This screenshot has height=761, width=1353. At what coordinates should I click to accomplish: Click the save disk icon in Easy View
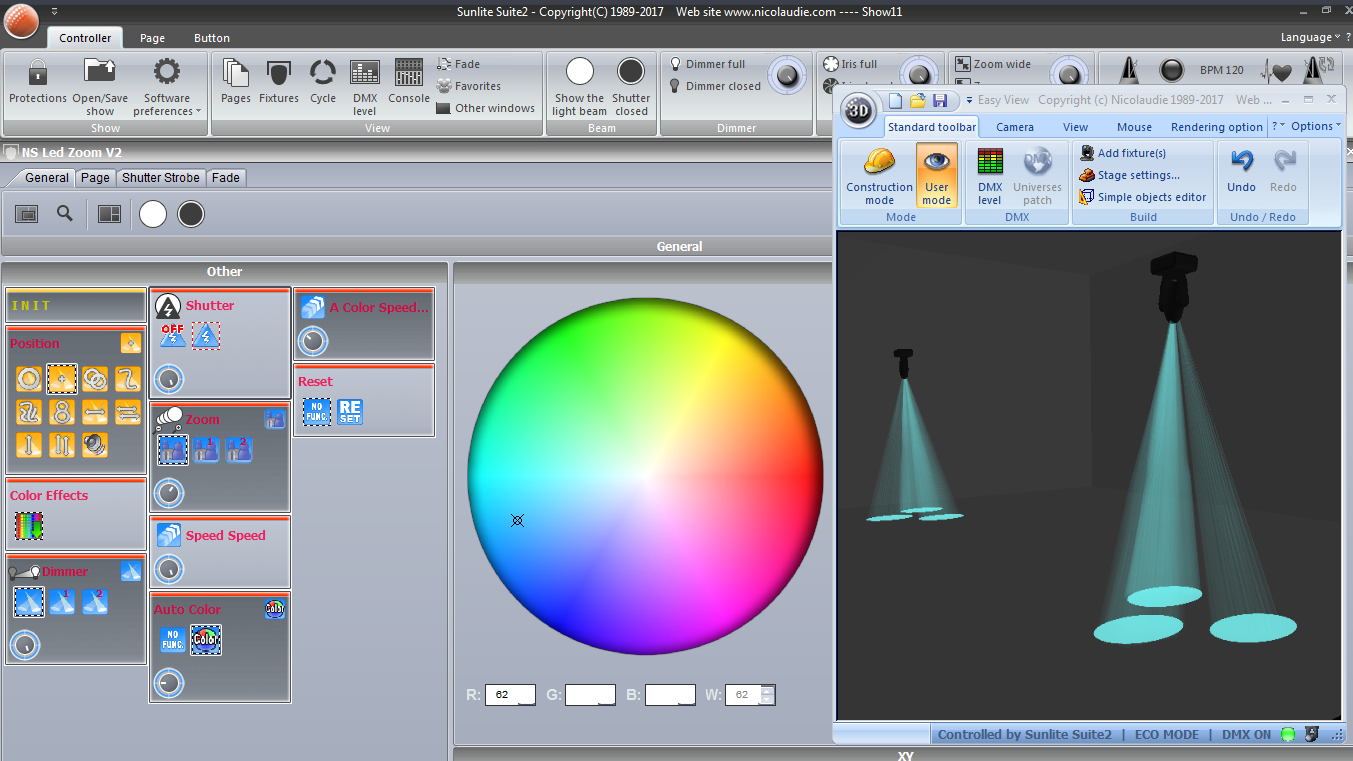940,101
